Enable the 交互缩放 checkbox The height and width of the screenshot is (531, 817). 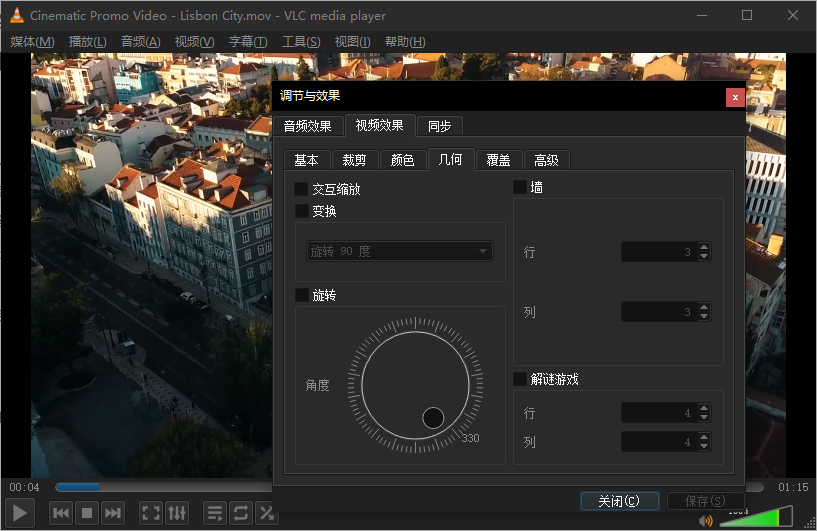click(301, 188)
